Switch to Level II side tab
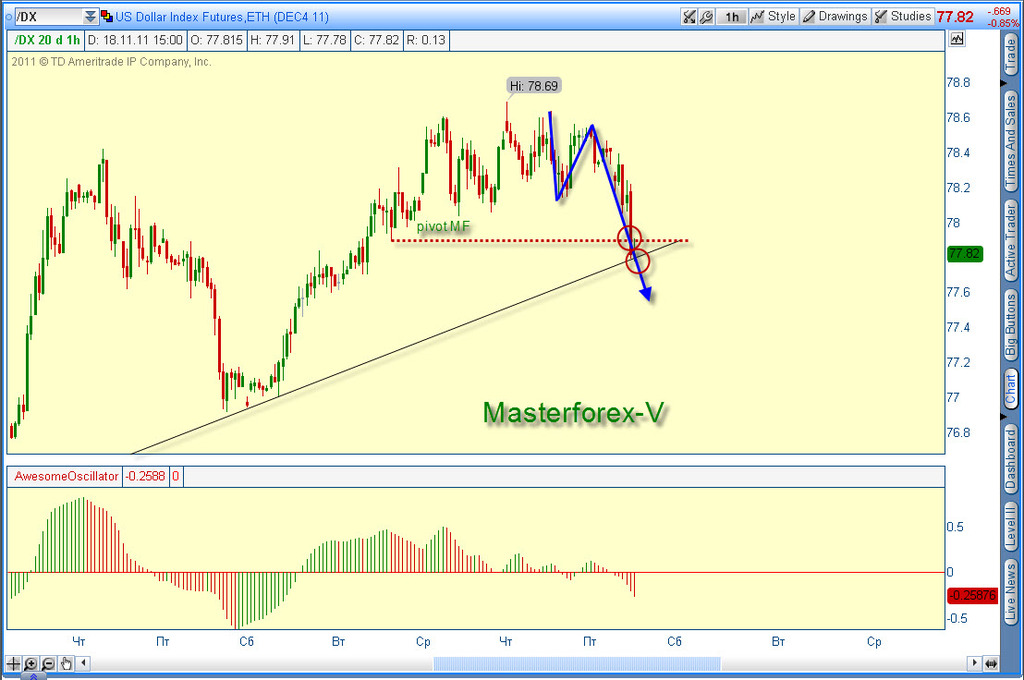 tap(1011, 526)
